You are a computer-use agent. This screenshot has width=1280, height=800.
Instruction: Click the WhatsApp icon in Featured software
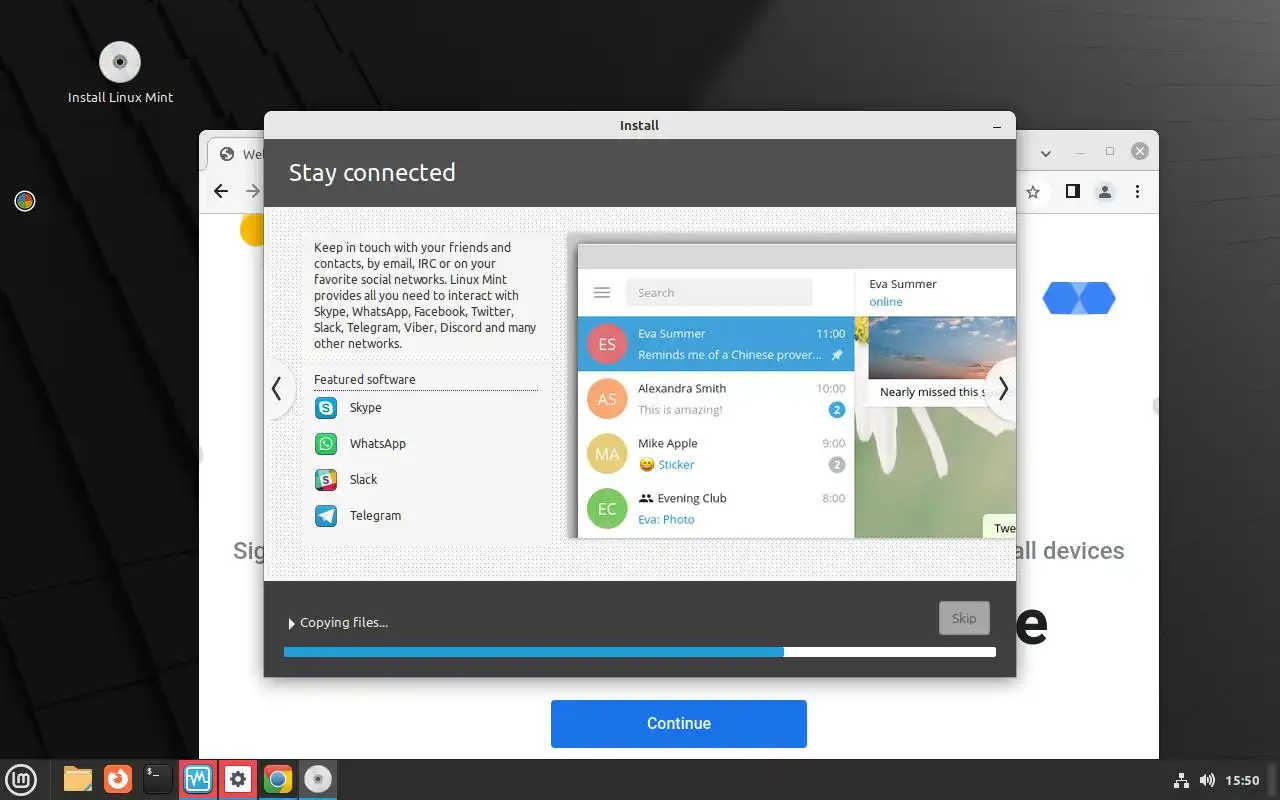pos(326,444)
